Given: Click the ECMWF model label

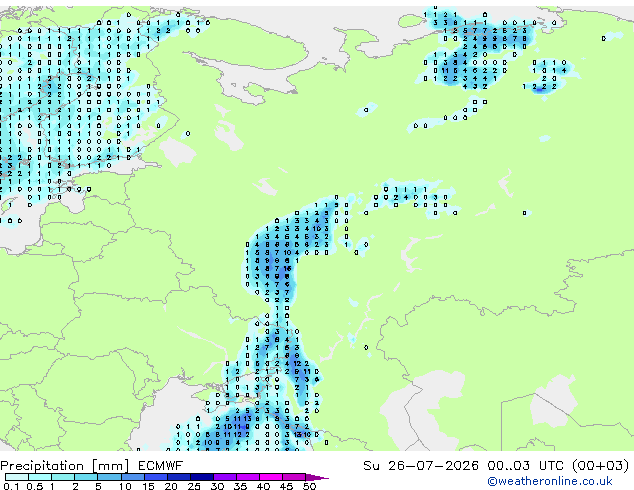Looking at the screenshot, I should coord(161,466).
